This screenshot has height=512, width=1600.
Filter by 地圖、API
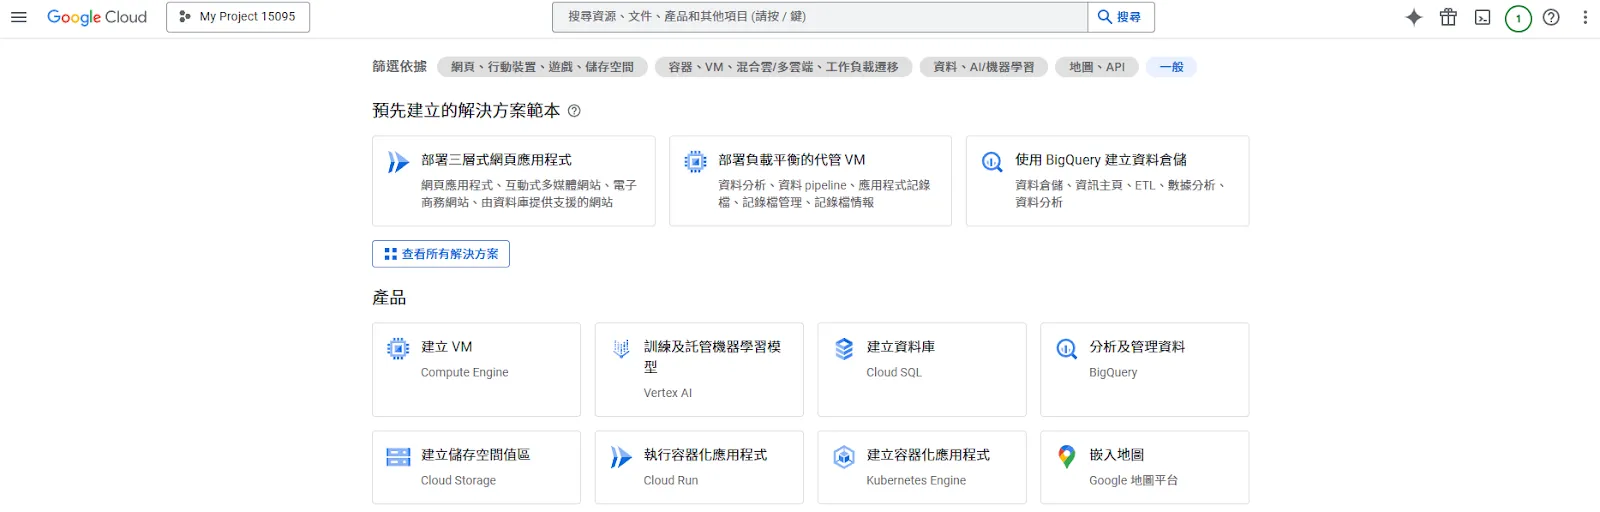[1097, 67]
